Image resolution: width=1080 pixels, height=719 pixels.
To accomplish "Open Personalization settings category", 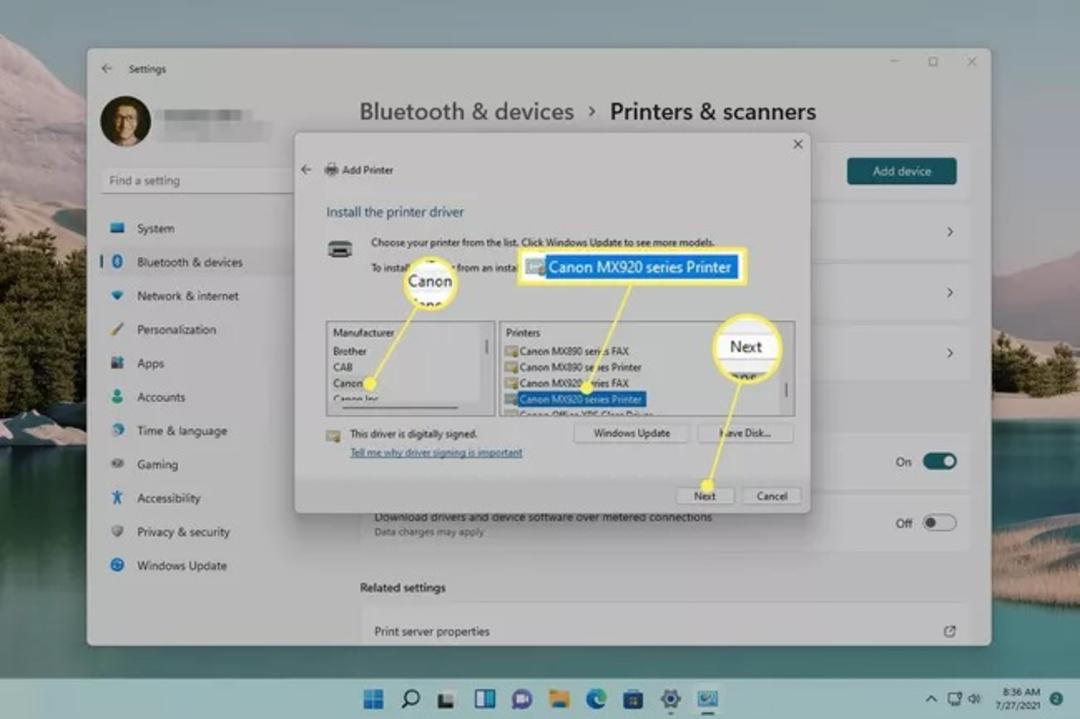I will (176, 329).
